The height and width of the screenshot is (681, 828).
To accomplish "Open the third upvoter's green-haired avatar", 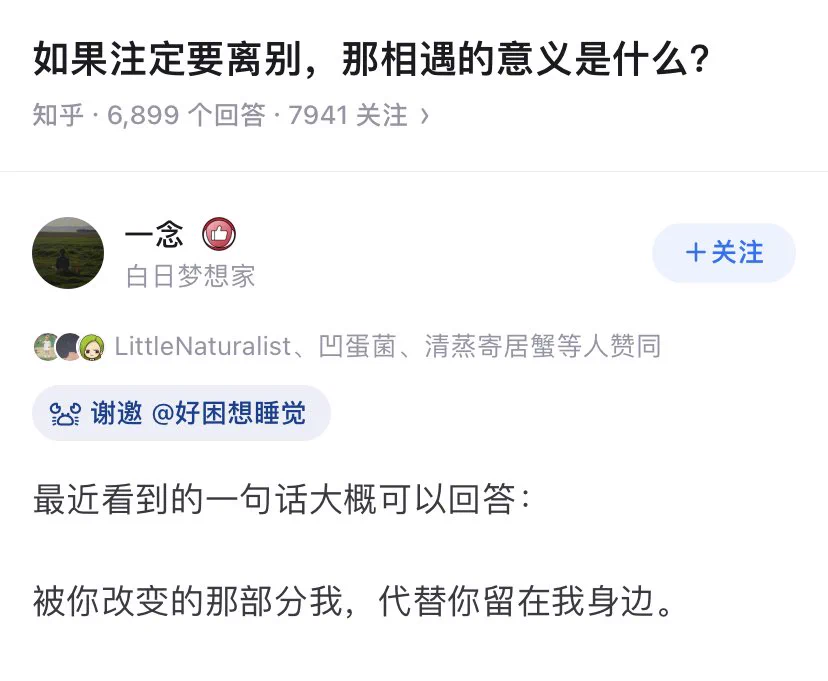I will pyautogui.click(x=91, y=347).
